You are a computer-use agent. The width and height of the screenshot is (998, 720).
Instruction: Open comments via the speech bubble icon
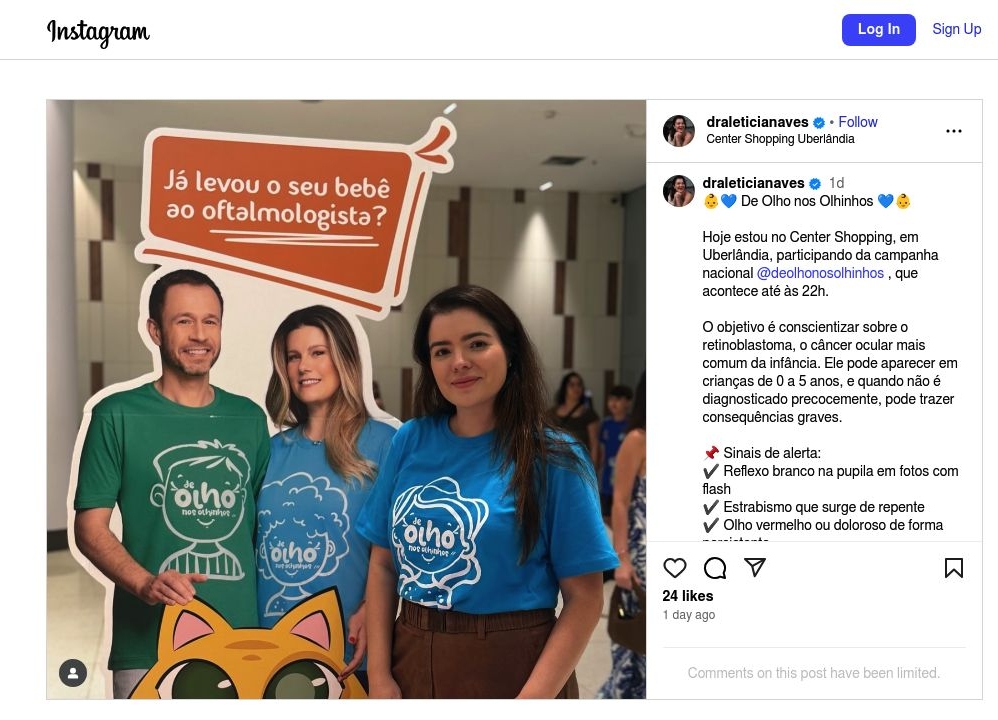pos(715,567)
